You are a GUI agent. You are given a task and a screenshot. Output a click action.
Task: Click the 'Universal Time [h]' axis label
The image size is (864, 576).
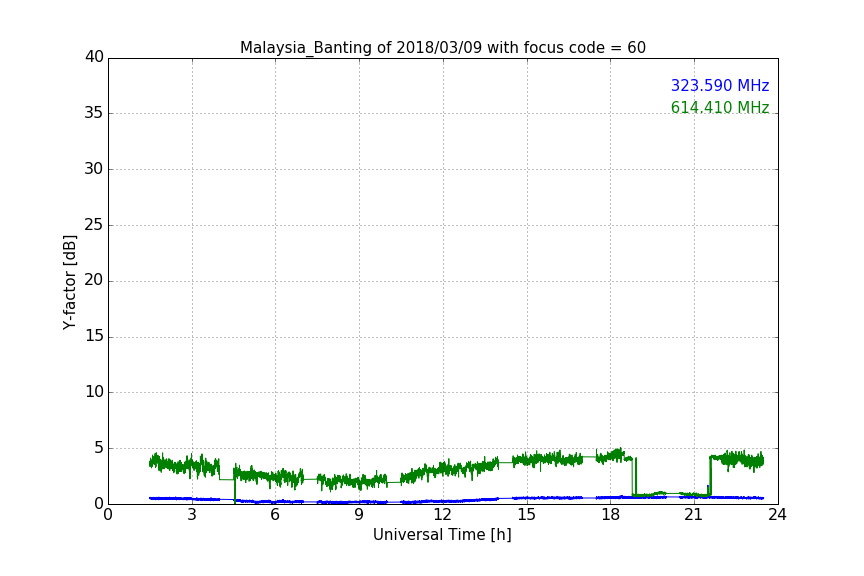point(442,535)
